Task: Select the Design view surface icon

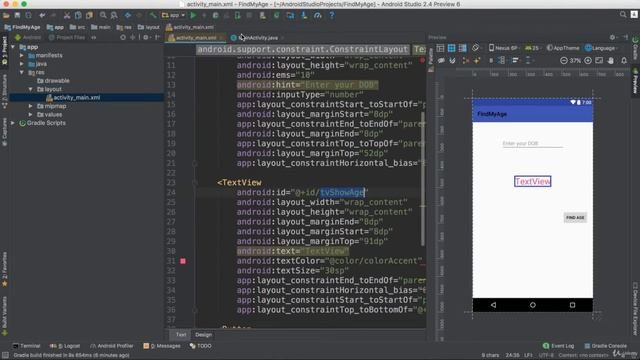Action: point(440,48)
